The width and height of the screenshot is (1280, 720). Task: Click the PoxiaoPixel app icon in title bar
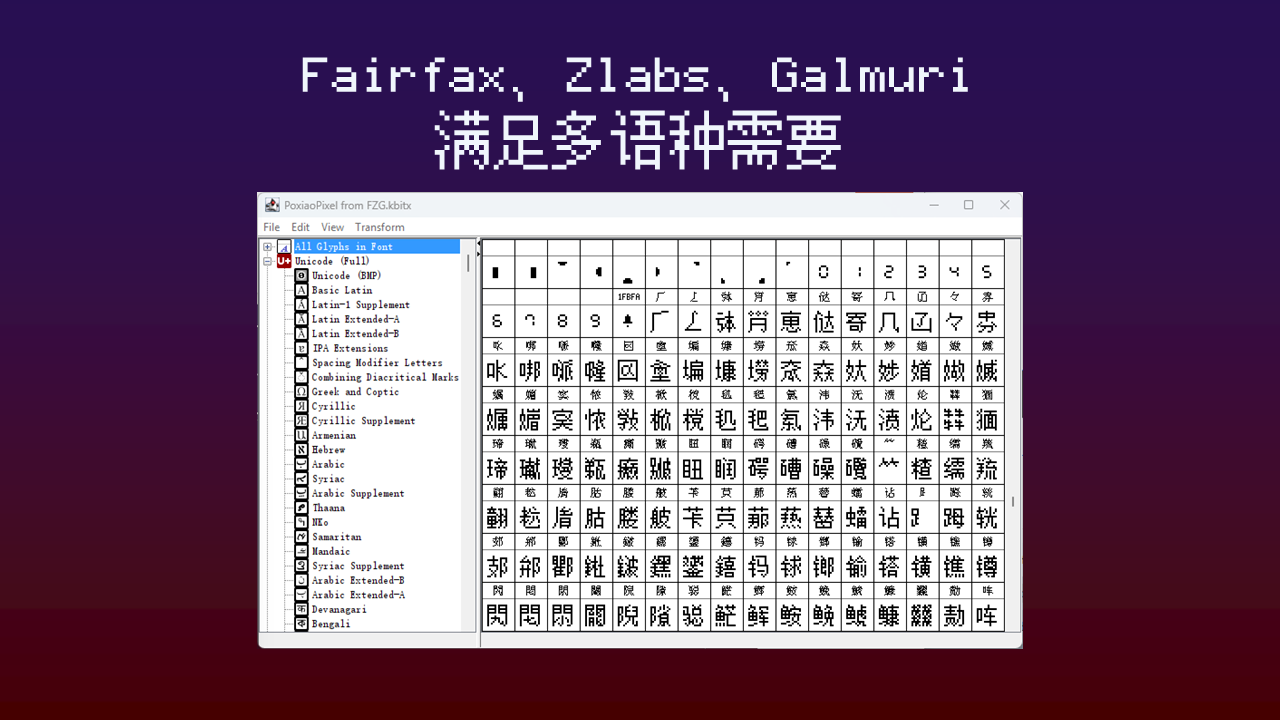point(272,205)
